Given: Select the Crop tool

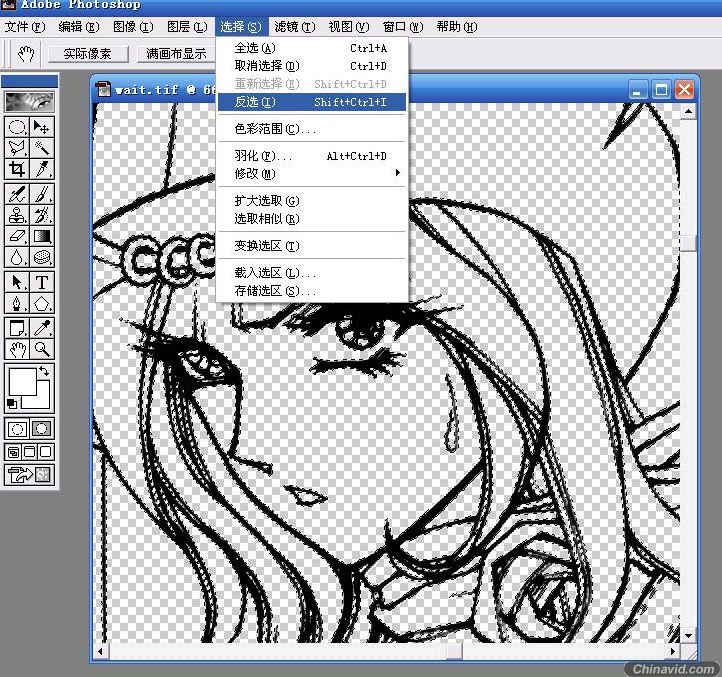Looking at the screenshot, I should [x=17, y=169].
